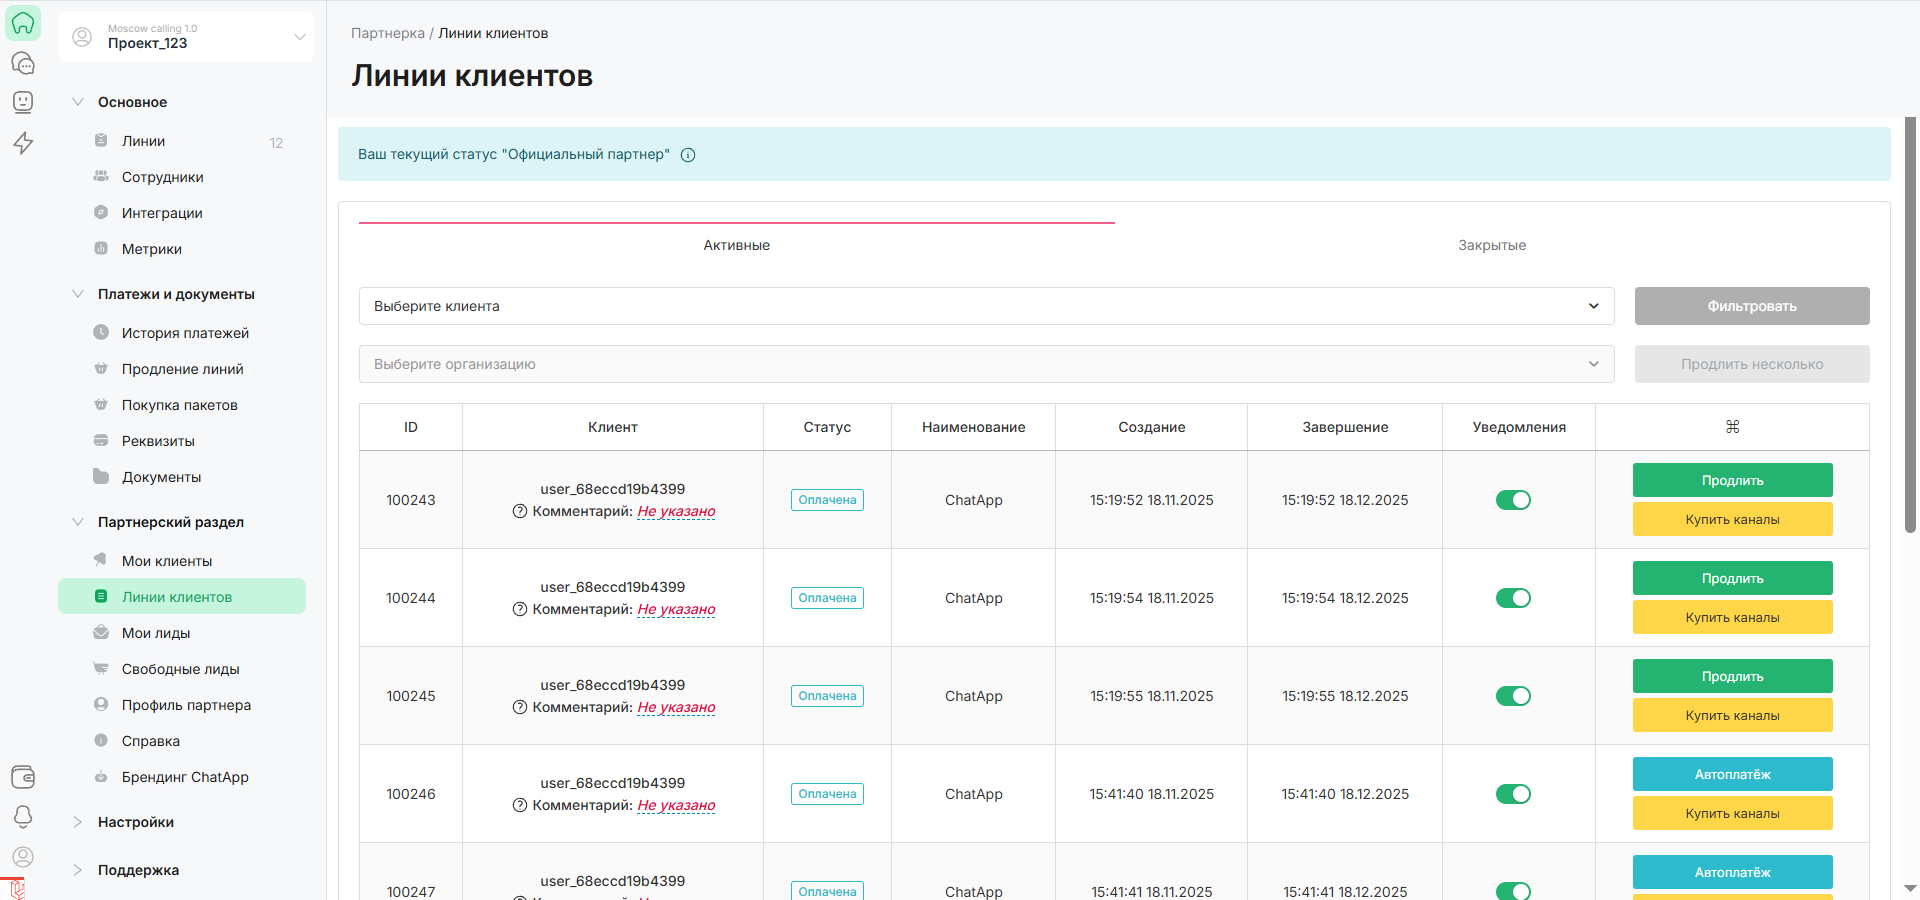Image resolution: width=1920 pixels, height=900 pixels.
Task: Disable notifications toggle for line 100243
Action: coord(1513,500)
